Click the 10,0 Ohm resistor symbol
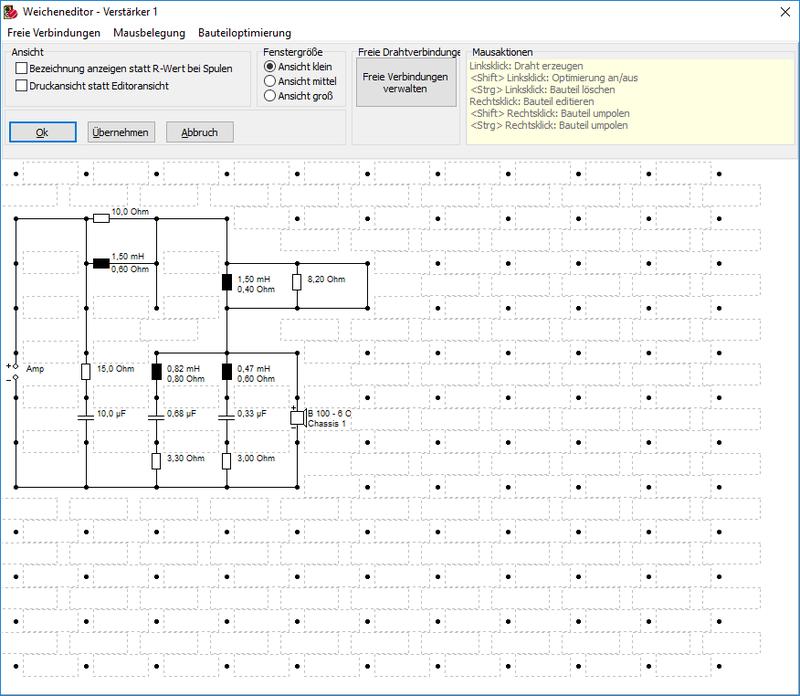Screen dimensions: 800x696 pos(100,217)
